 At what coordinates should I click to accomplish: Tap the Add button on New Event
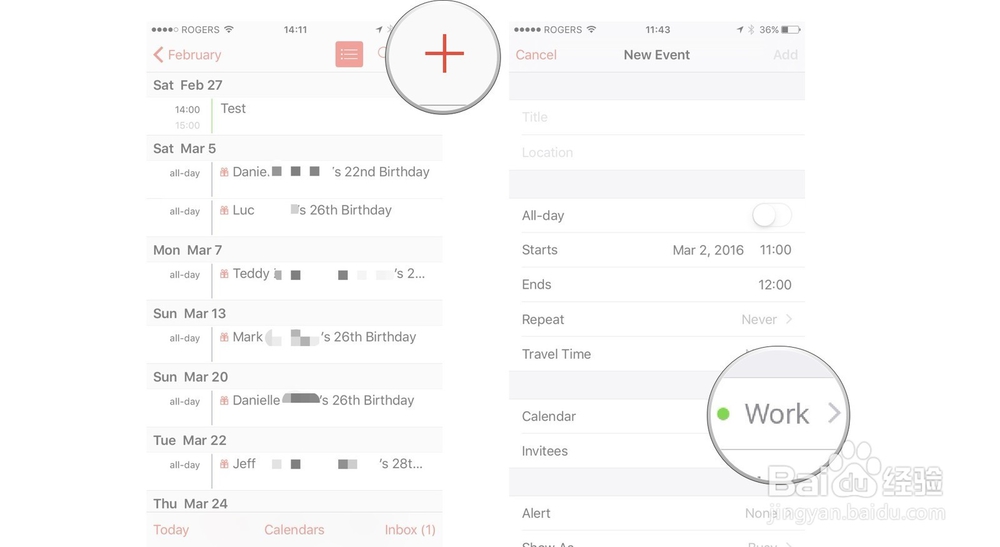click(785, 55)
